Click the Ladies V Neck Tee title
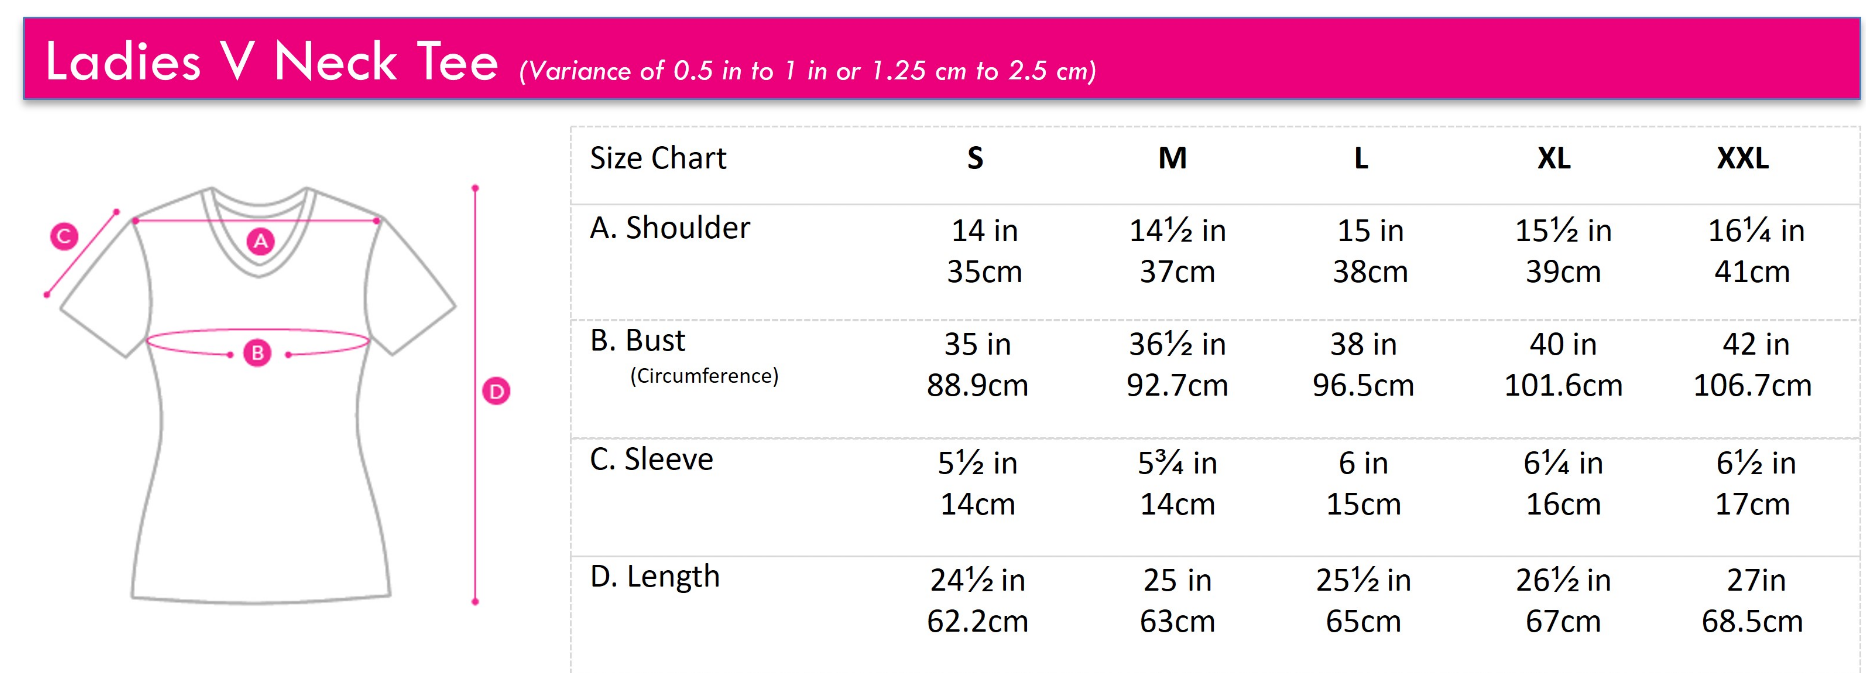 (x=272, y=62)
